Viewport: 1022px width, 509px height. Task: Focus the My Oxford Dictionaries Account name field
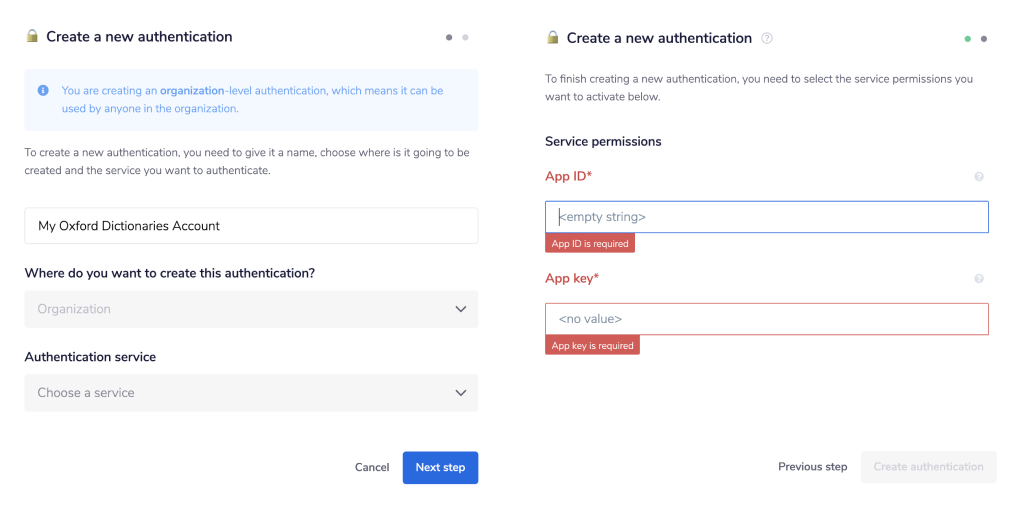point(251,226)
